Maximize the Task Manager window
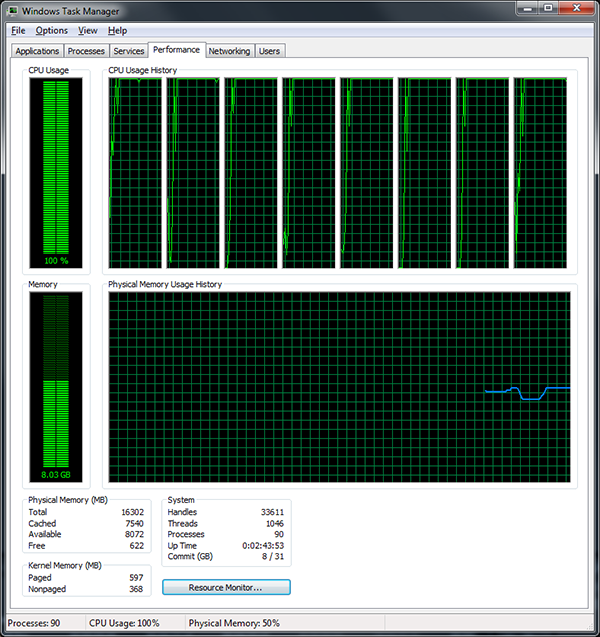Screen dimensions: 600x637 [548, 8]
